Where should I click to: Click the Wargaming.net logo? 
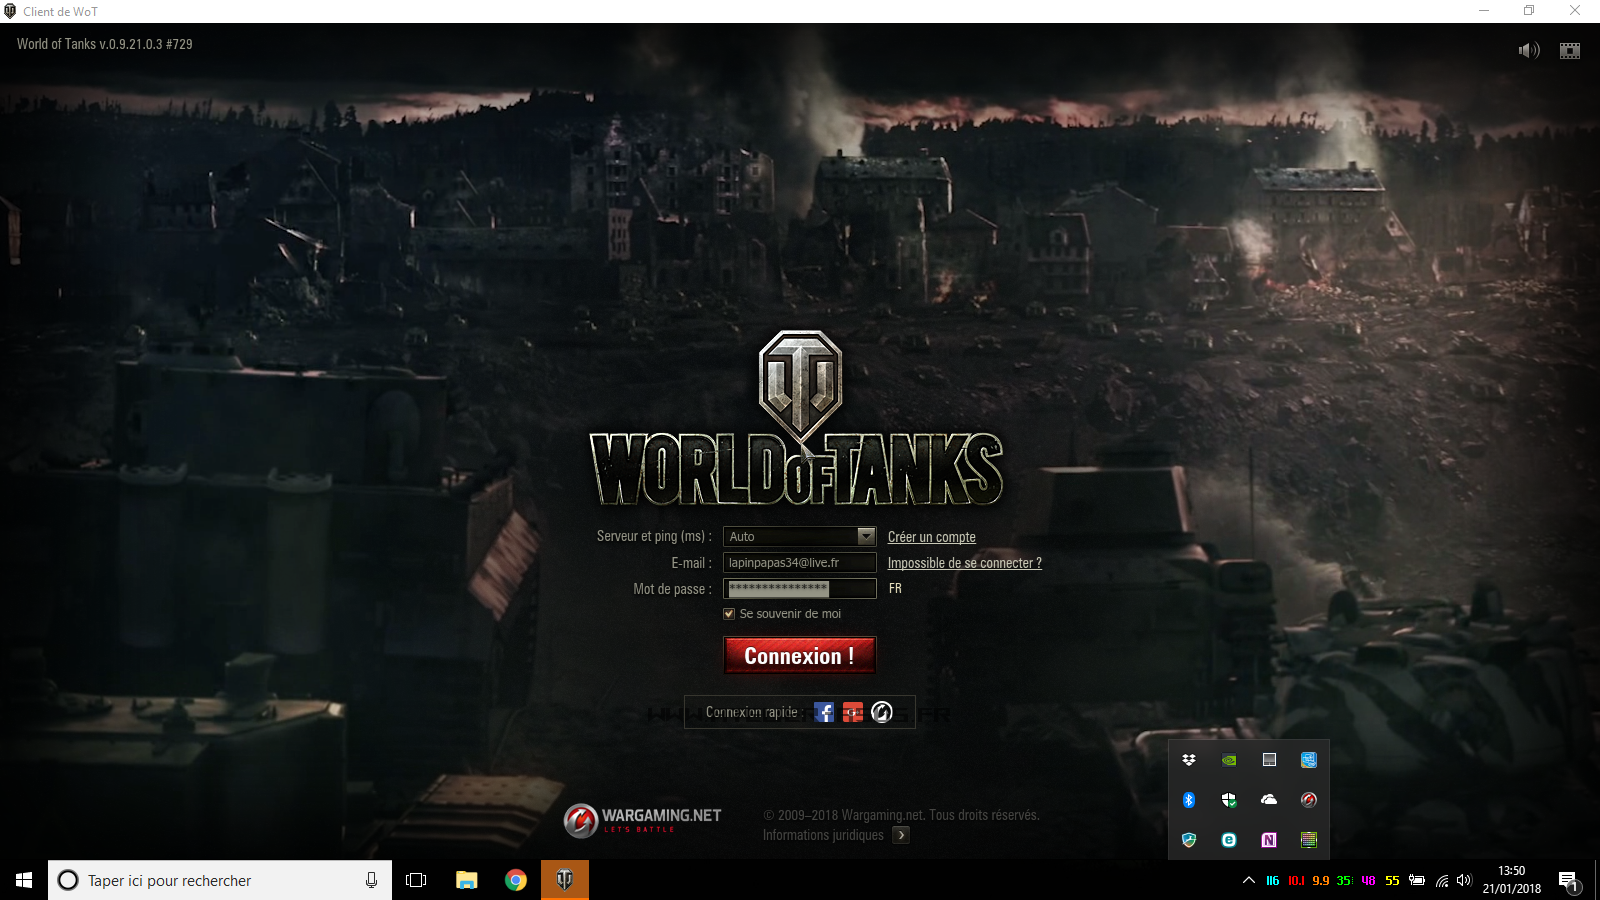[x=642, y=820]
